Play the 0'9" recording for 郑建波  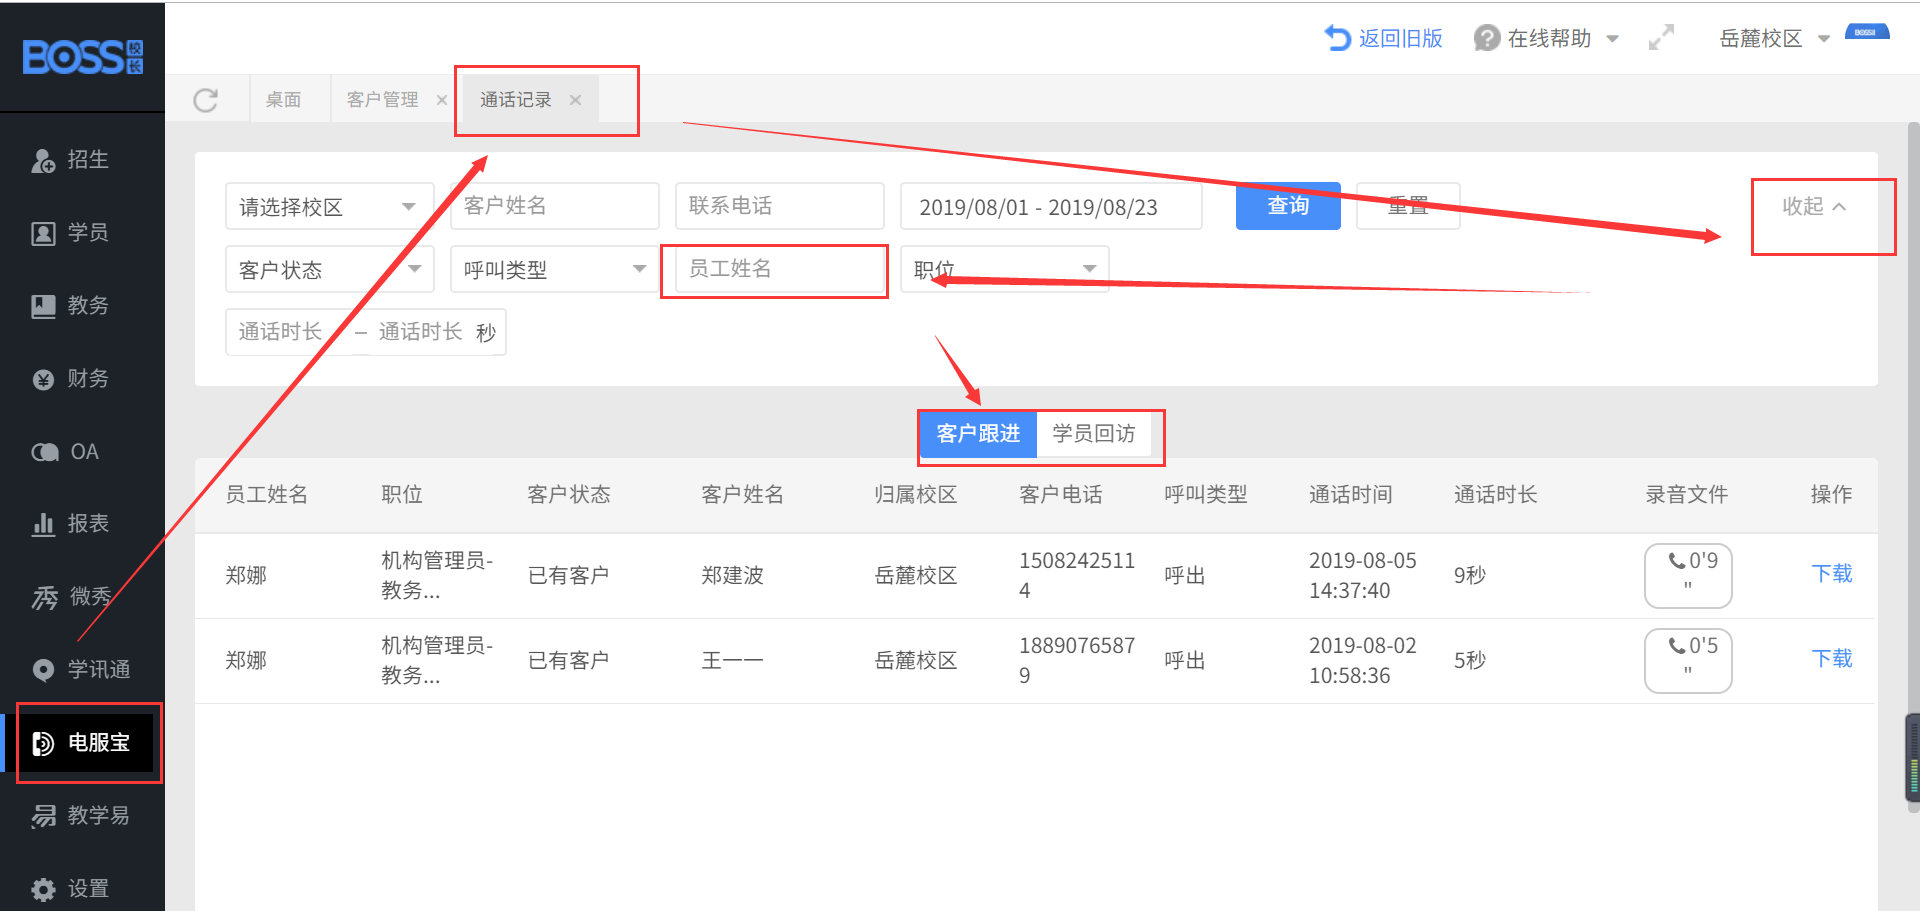pyautogui.click(x=1688, y=575)
